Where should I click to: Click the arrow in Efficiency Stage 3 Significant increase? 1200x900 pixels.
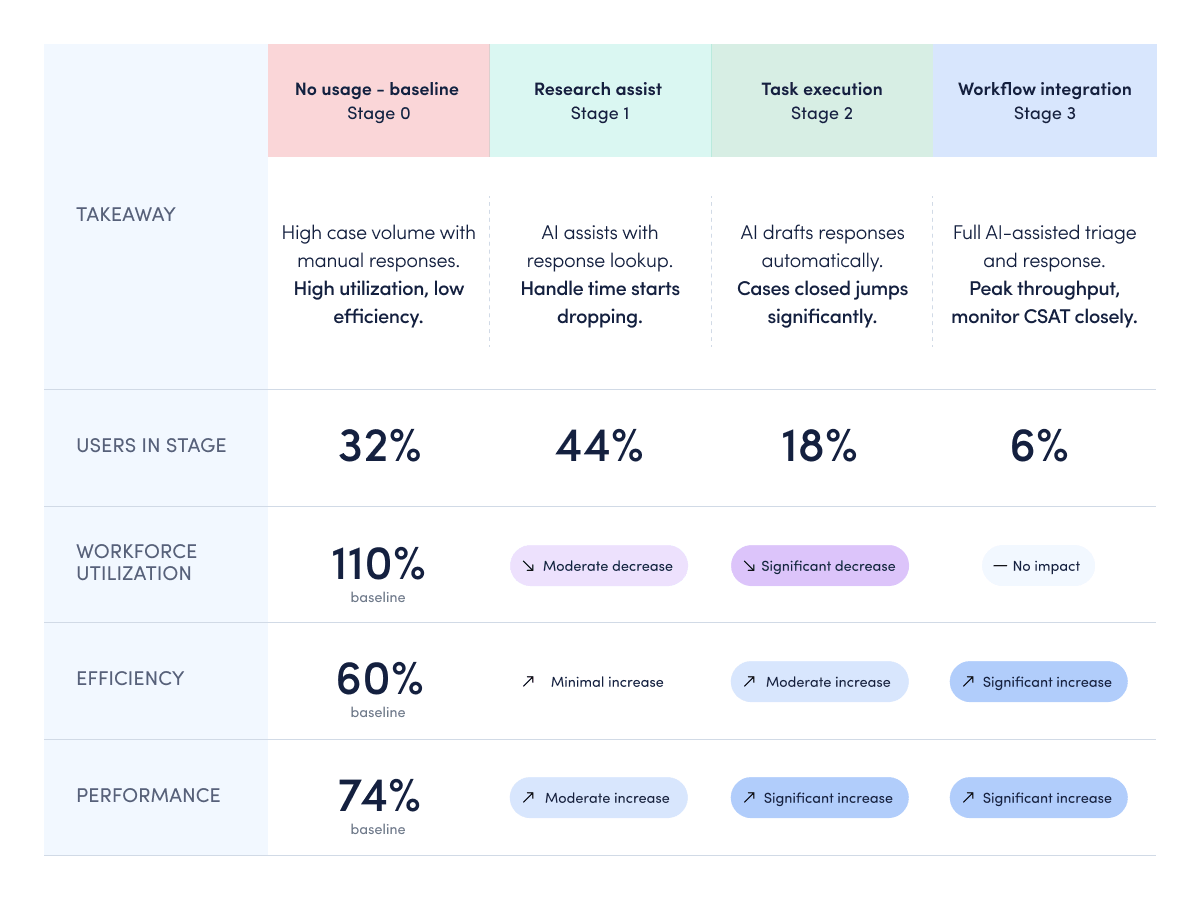[967, 682]
